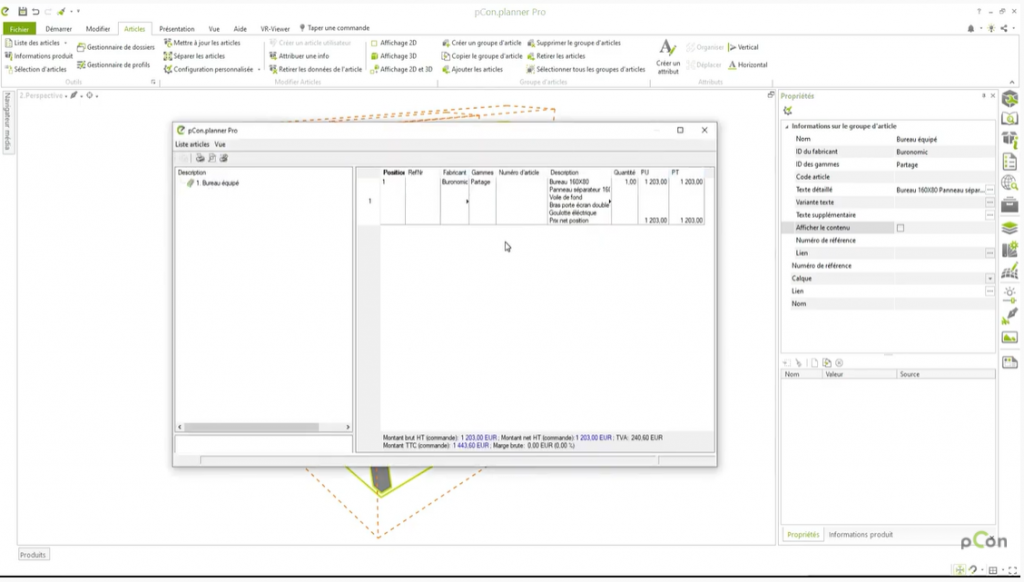Set attribute orientation to Horizontal
This screenshot has height=582, width=1024.
748,65
